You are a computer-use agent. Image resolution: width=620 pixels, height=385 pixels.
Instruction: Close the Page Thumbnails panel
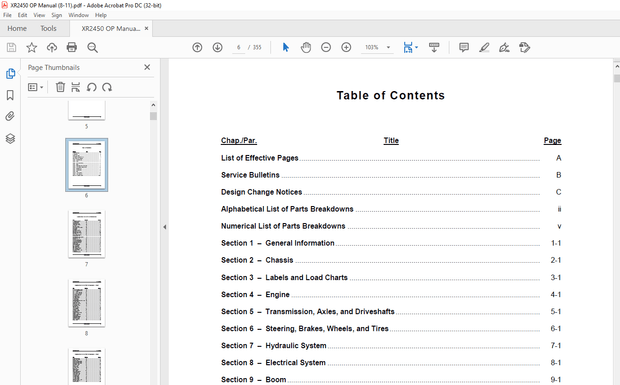[x=147, y=67]
